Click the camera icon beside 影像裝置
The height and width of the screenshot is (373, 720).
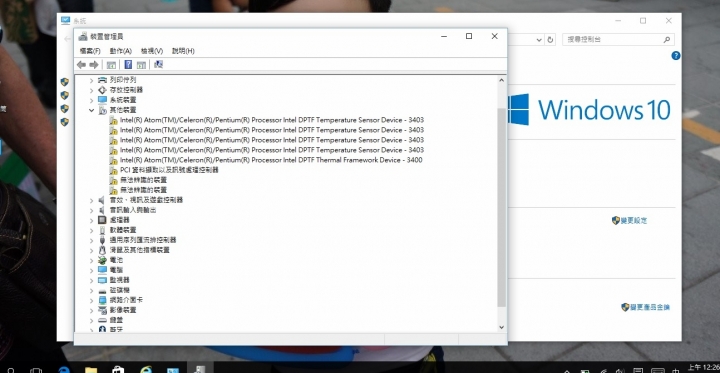point(102,310)
